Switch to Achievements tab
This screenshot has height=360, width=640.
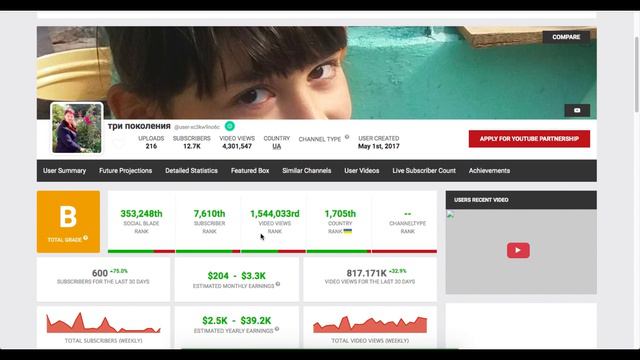pos(489,171)
